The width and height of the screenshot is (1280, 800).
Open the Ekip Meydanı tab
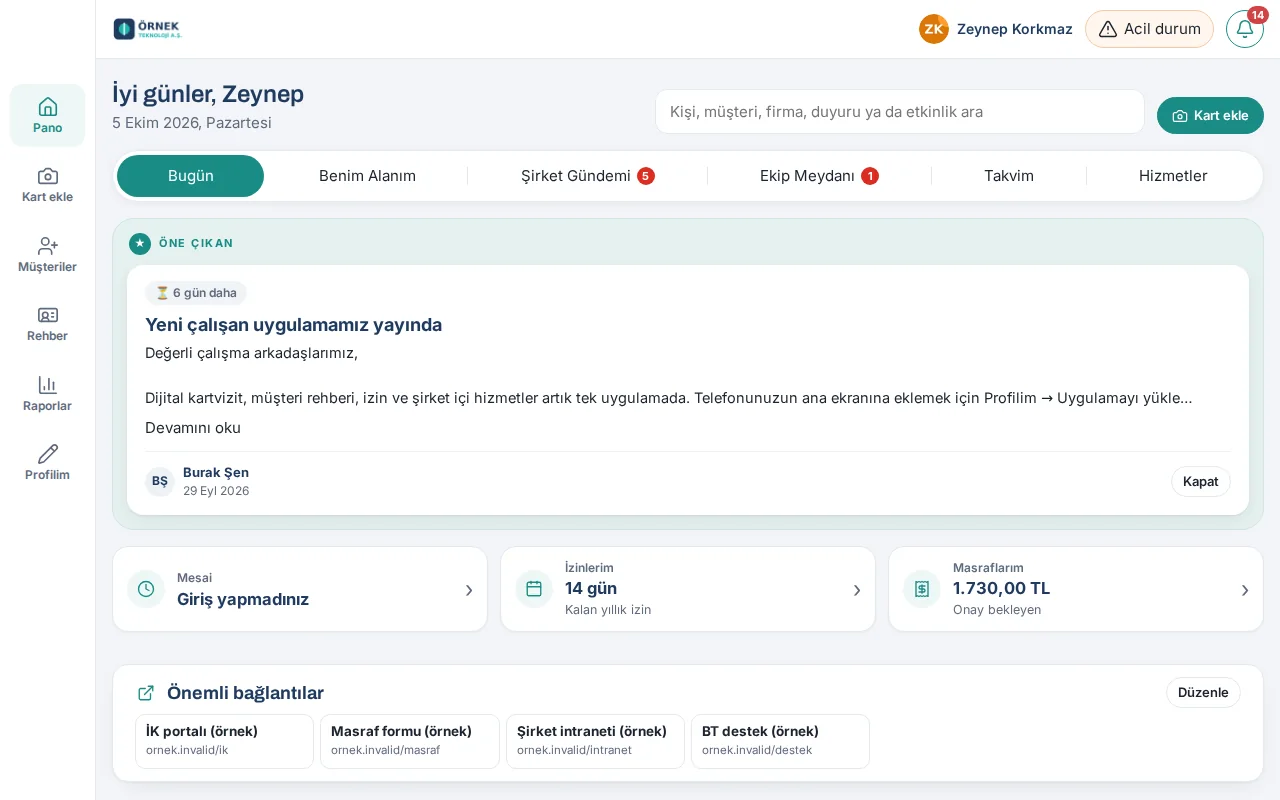tap(819, 176)
